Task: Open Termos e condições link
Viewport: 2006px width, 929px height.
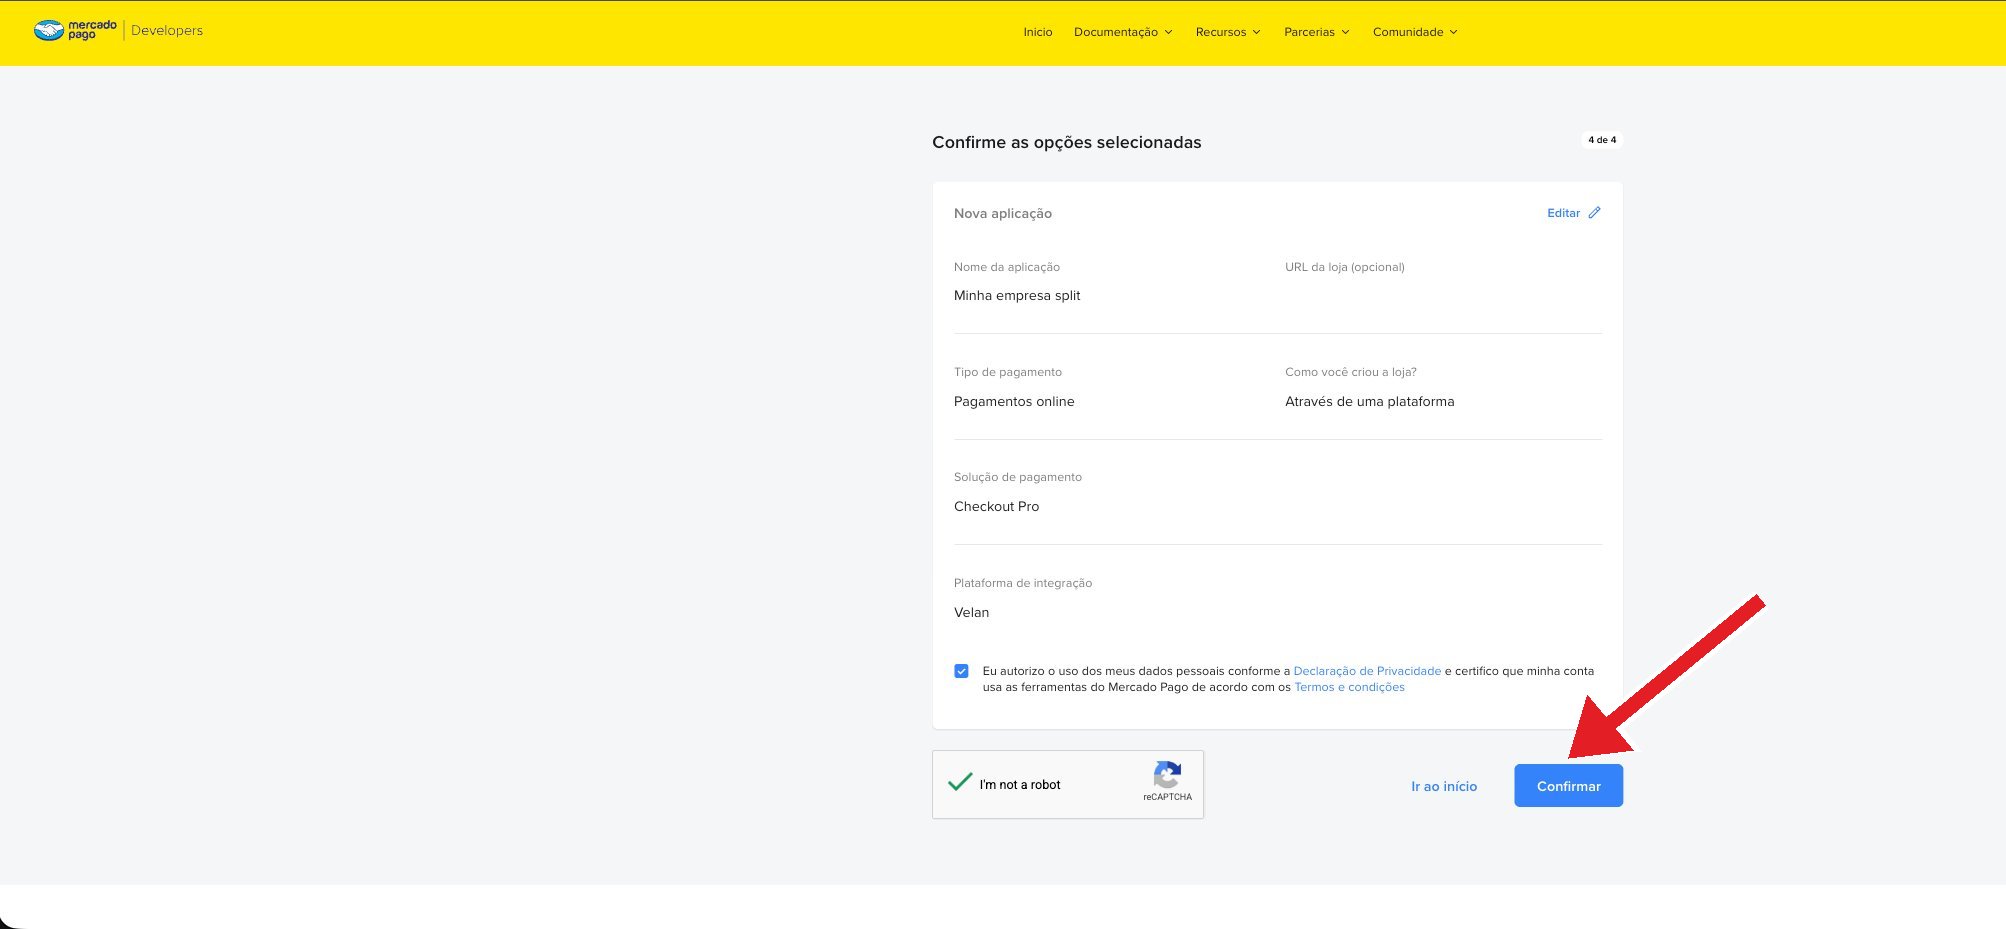Action: click(1349, 687)
